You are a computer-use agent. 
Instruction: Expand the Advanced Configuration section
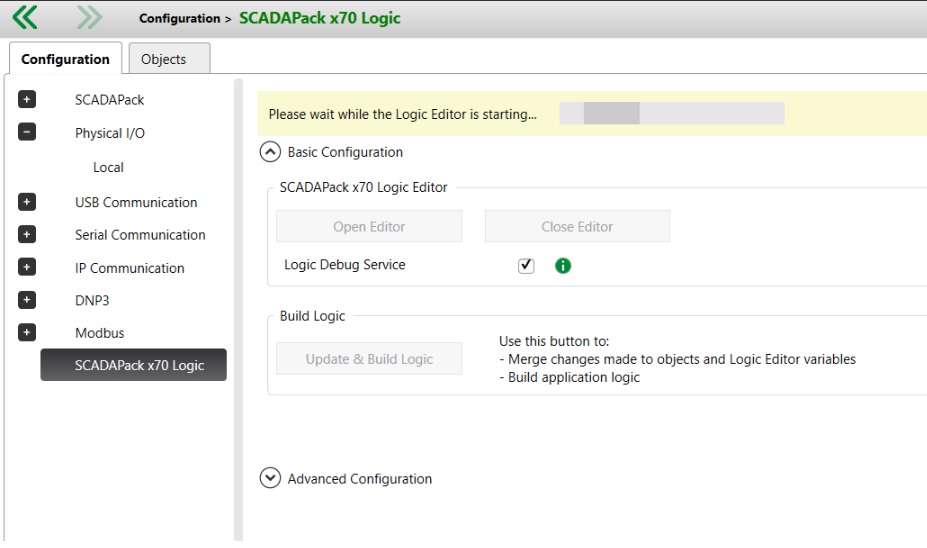tap(270, 478)
